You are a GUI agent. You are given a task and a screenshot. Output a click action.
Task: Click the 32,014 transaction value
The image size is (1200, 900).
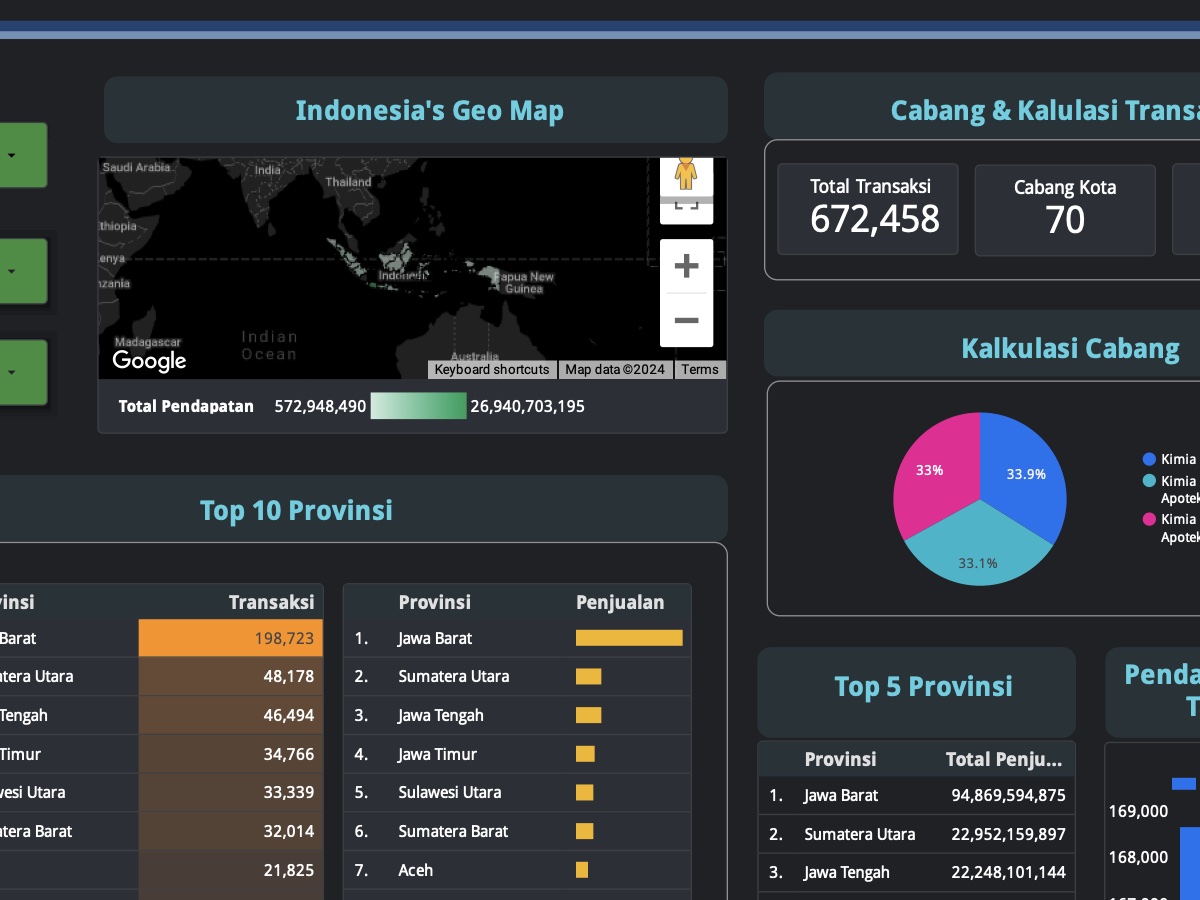pos(288,831)
